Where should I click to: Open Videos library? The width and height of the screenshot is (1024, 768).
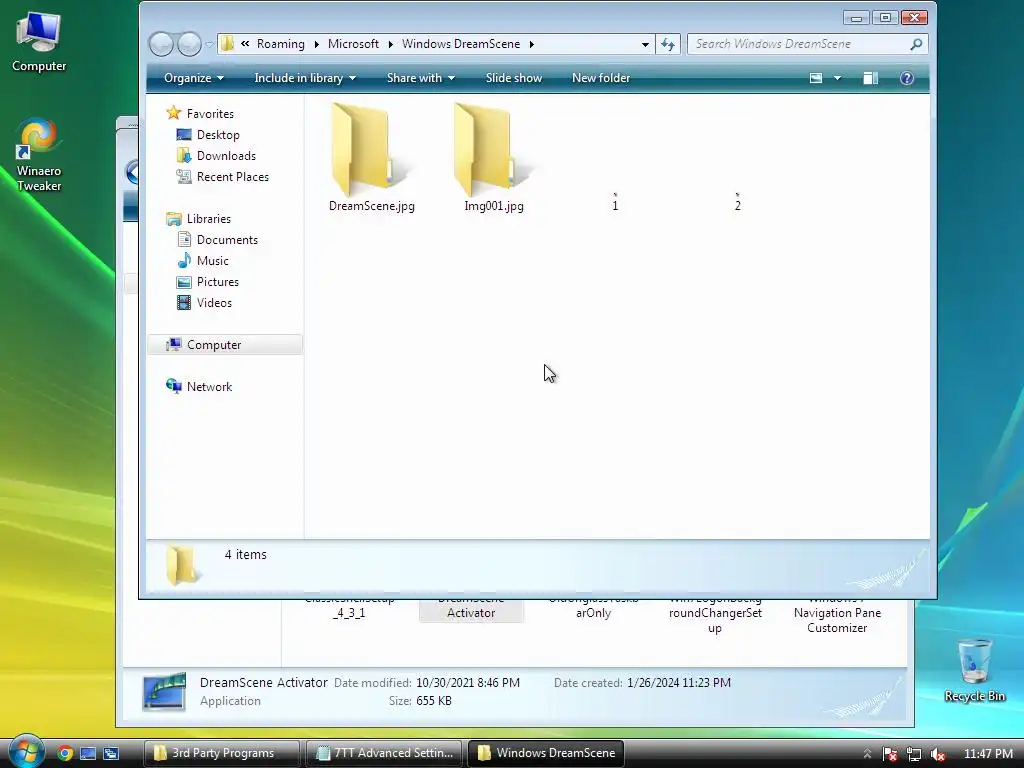click(x=214, y=302)
